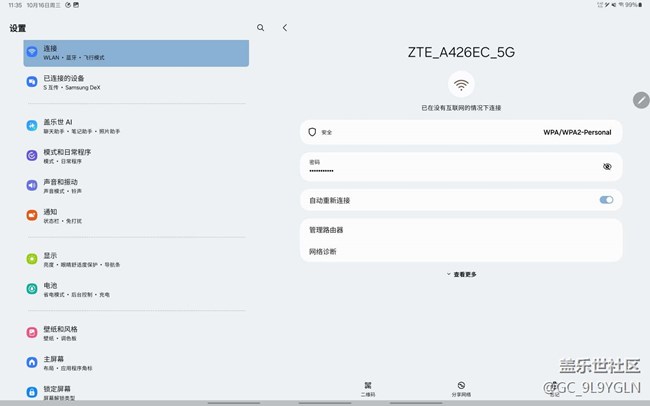Click the search icon in Settings
Image resolution: width=650 pixels, height=406 pixels.
pos(261,28)
